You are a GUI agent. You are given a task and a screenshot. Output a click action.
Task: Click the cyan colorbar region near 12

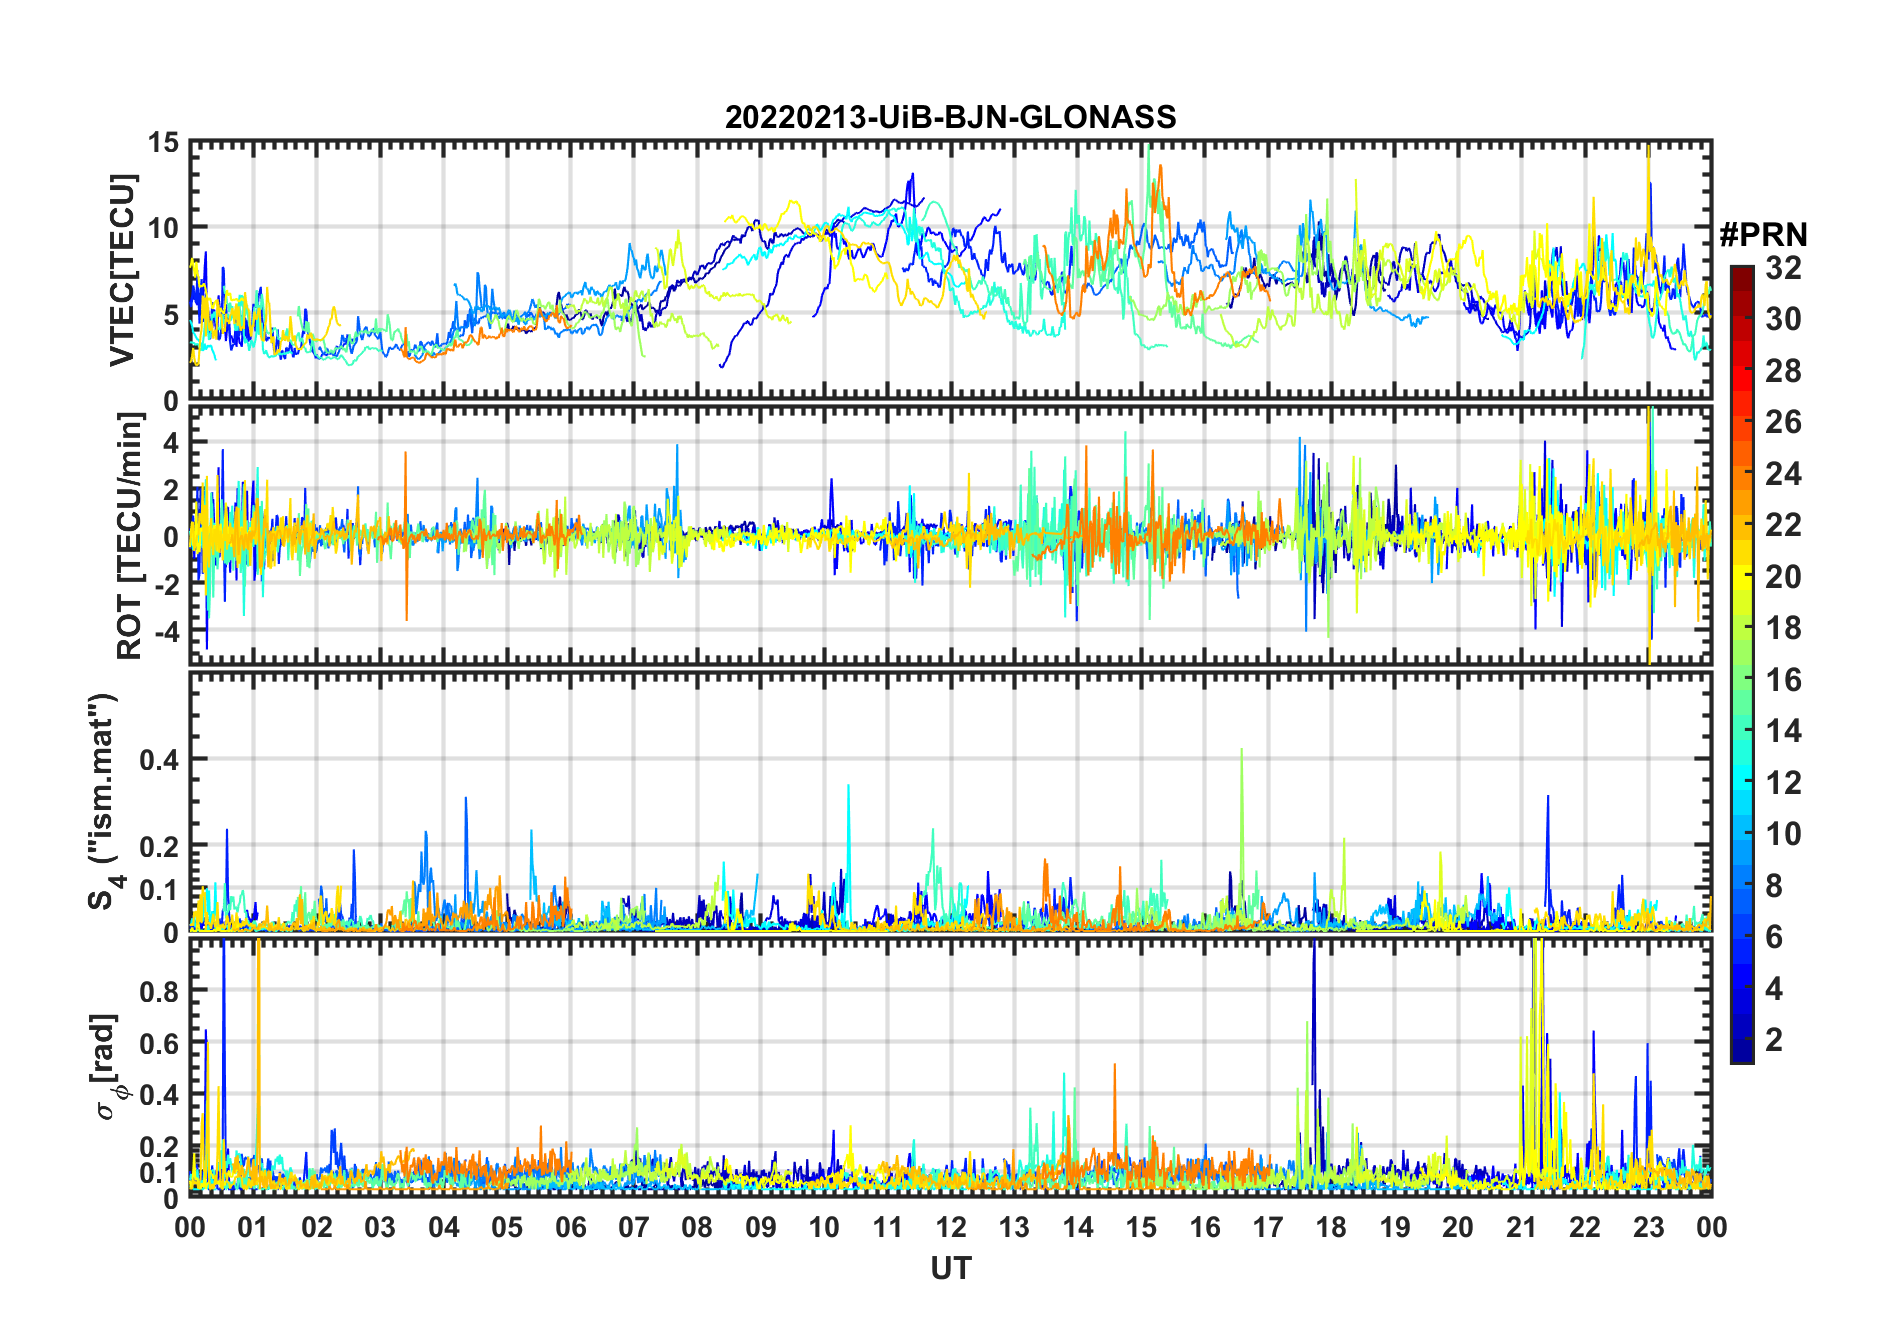pos(1742,782)
